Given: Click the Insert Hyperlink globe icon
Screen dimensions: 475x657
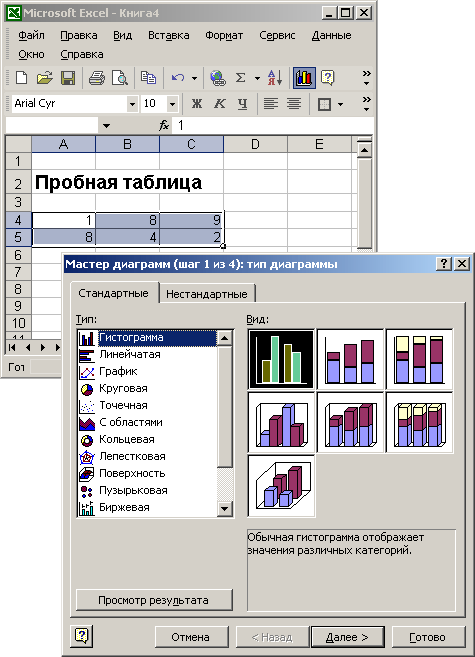Looking at the screenshot, I should (218, 78).
